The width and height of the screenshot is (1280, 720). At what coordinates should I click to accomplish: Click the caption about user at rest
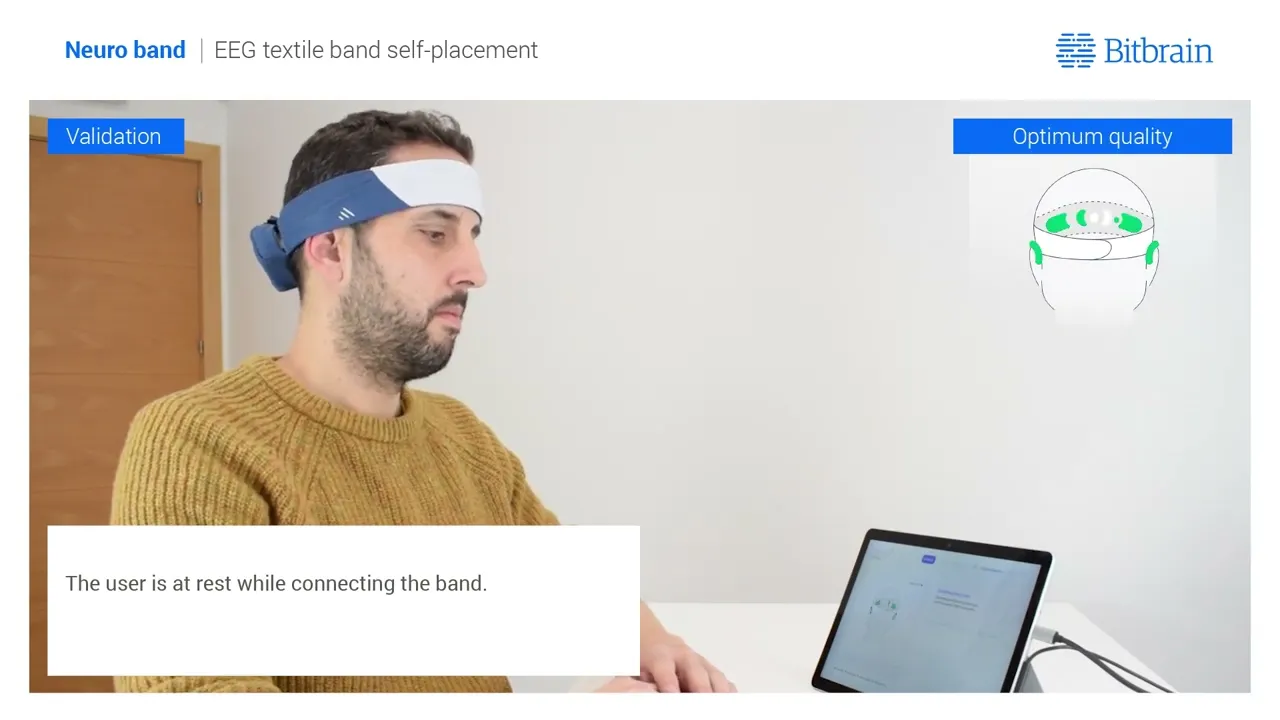pos(276,583)
